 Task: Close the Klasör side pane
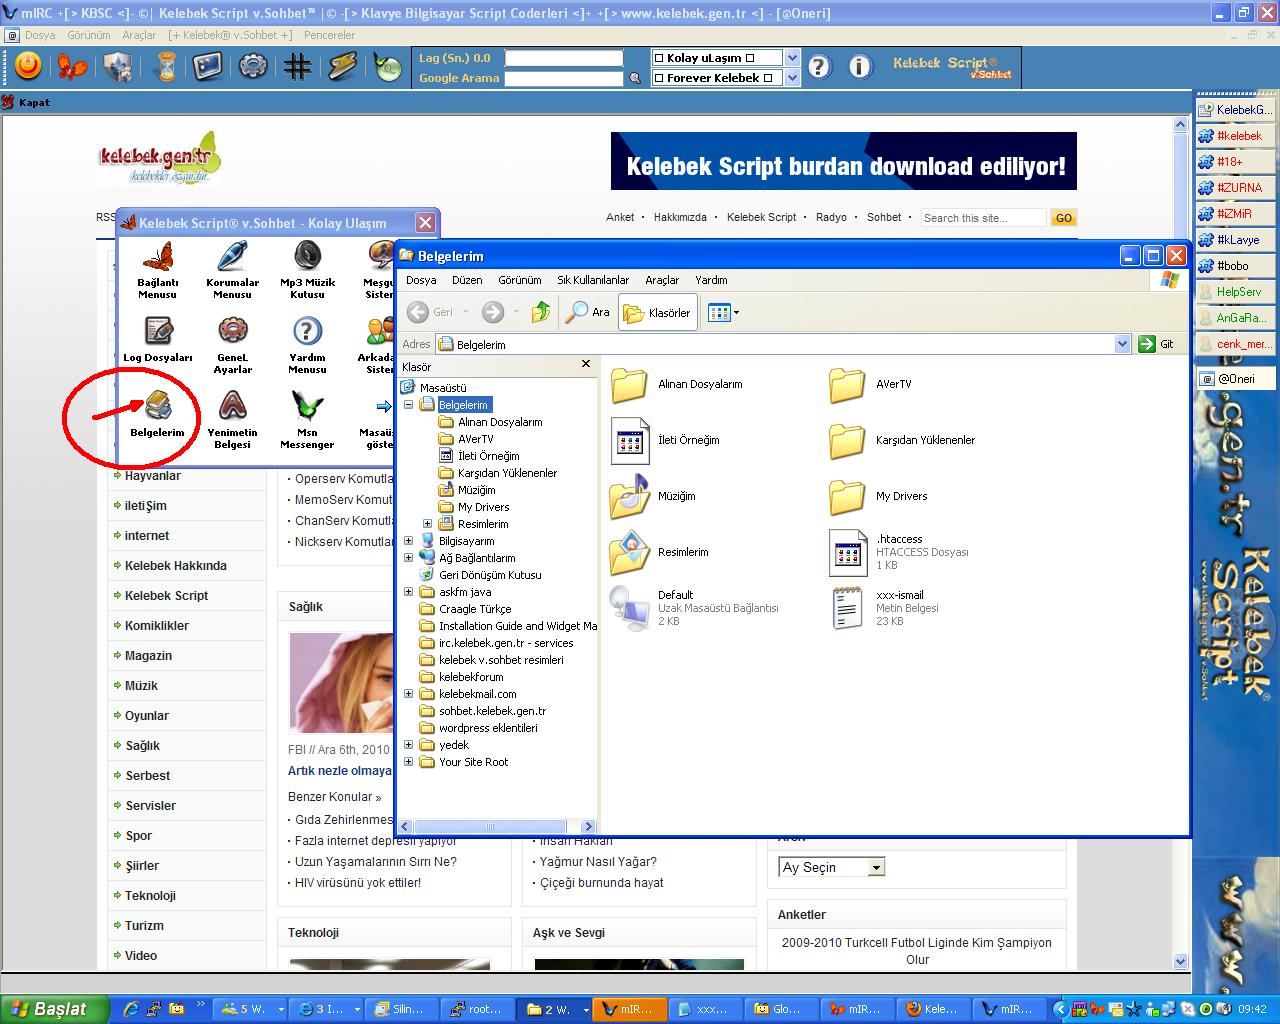click(x=586, y=364)
